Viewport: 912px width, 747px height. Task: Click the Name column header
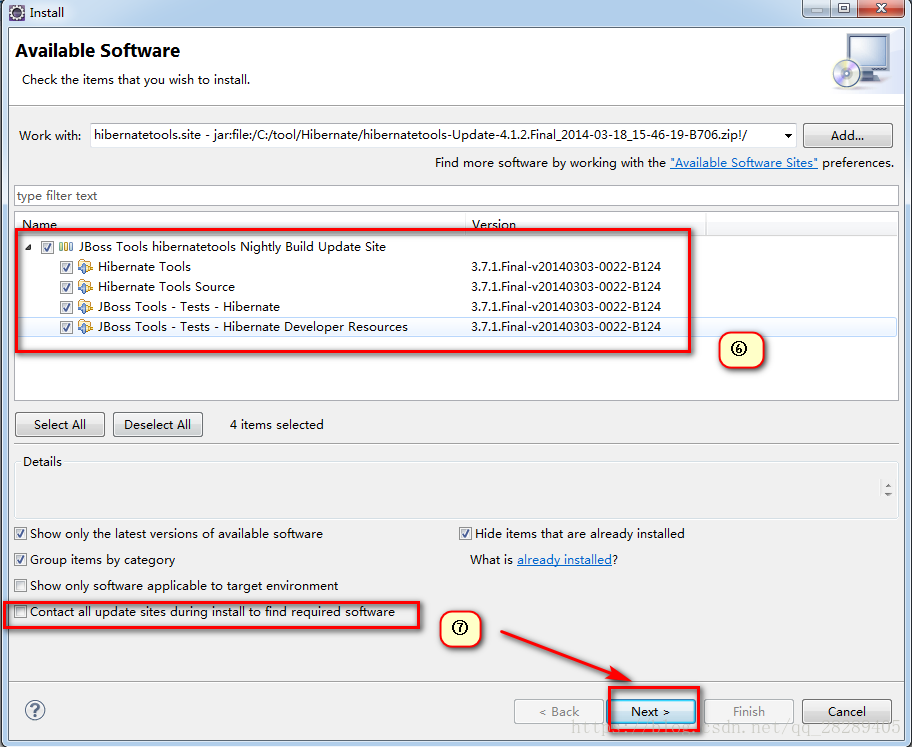240,224
